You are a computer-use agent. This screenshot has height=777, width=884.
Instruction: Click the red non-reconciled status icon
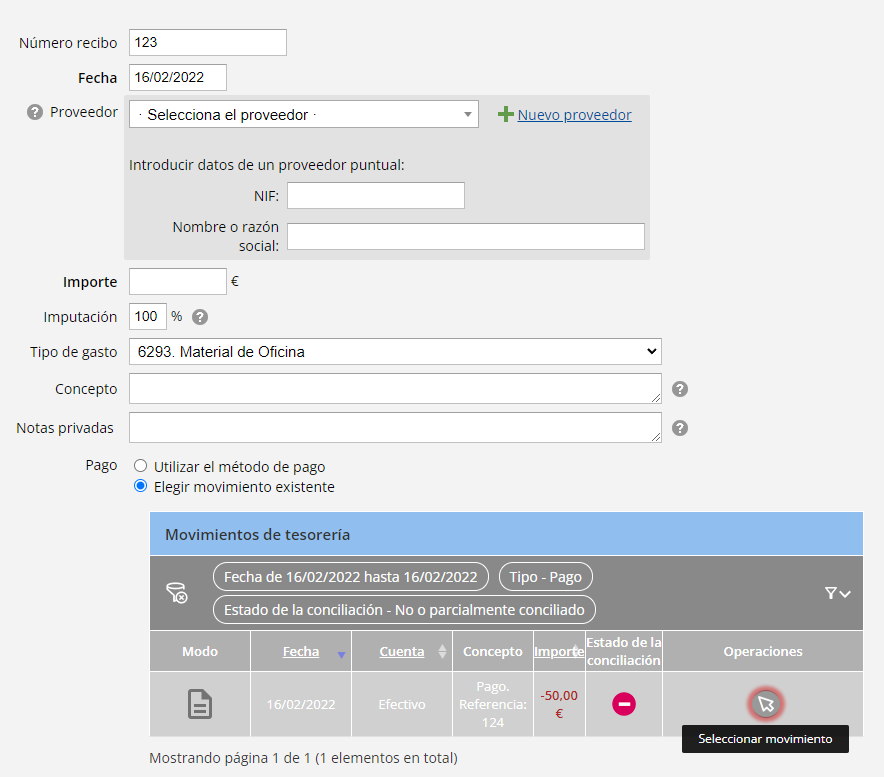point(624,704)
